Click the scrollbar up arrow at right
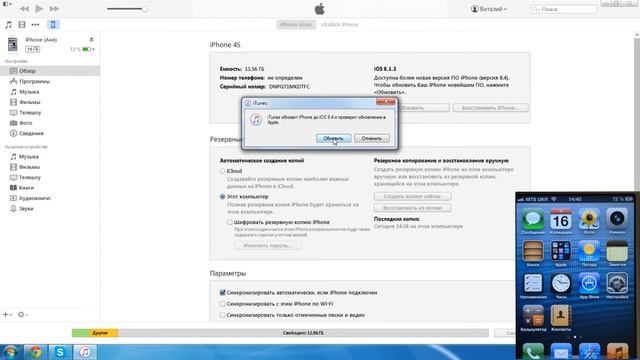This screenshot has width=640, height=360. coord(637,36)
